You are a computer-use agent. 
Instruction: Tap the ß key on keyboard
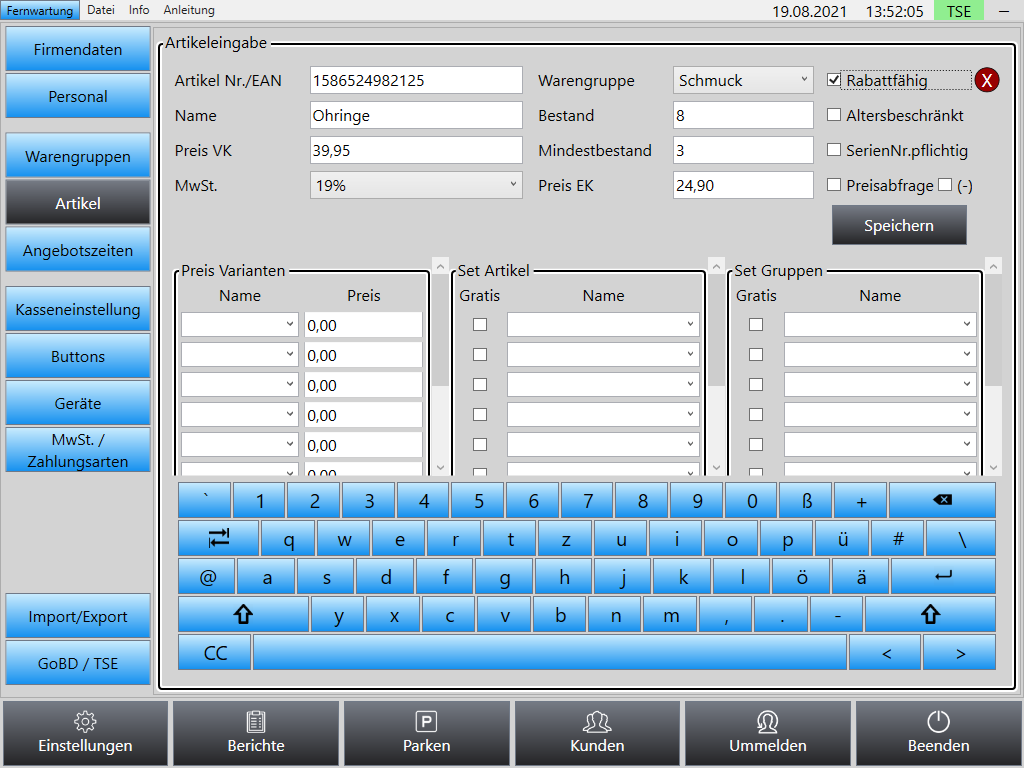(x=807, y=500)
